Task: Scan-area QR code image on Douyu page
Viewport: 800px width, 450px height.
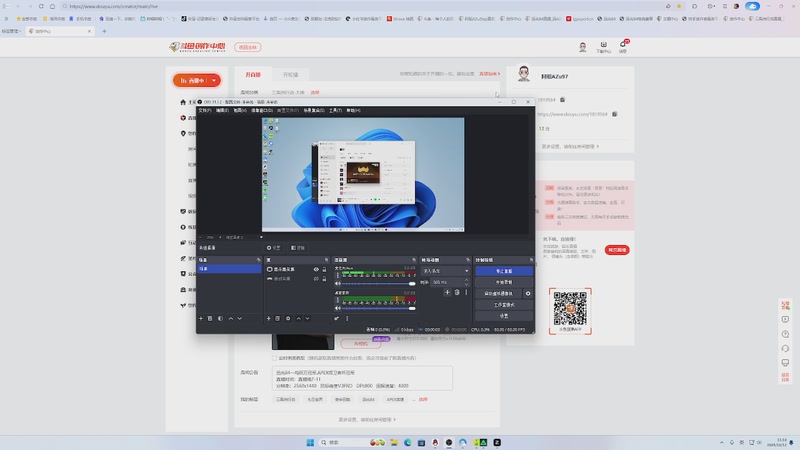Action: 570,308
